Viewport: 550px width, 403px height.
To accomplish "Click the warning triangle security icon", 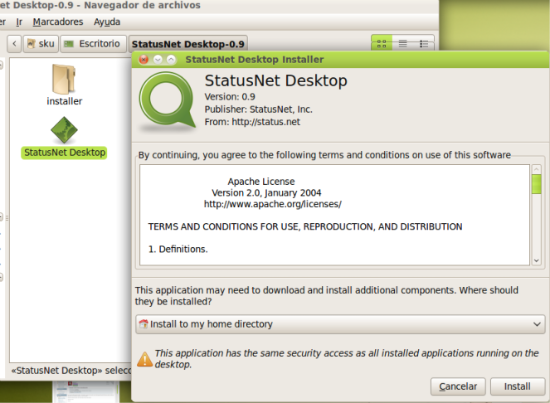I will tap(145, 359).
